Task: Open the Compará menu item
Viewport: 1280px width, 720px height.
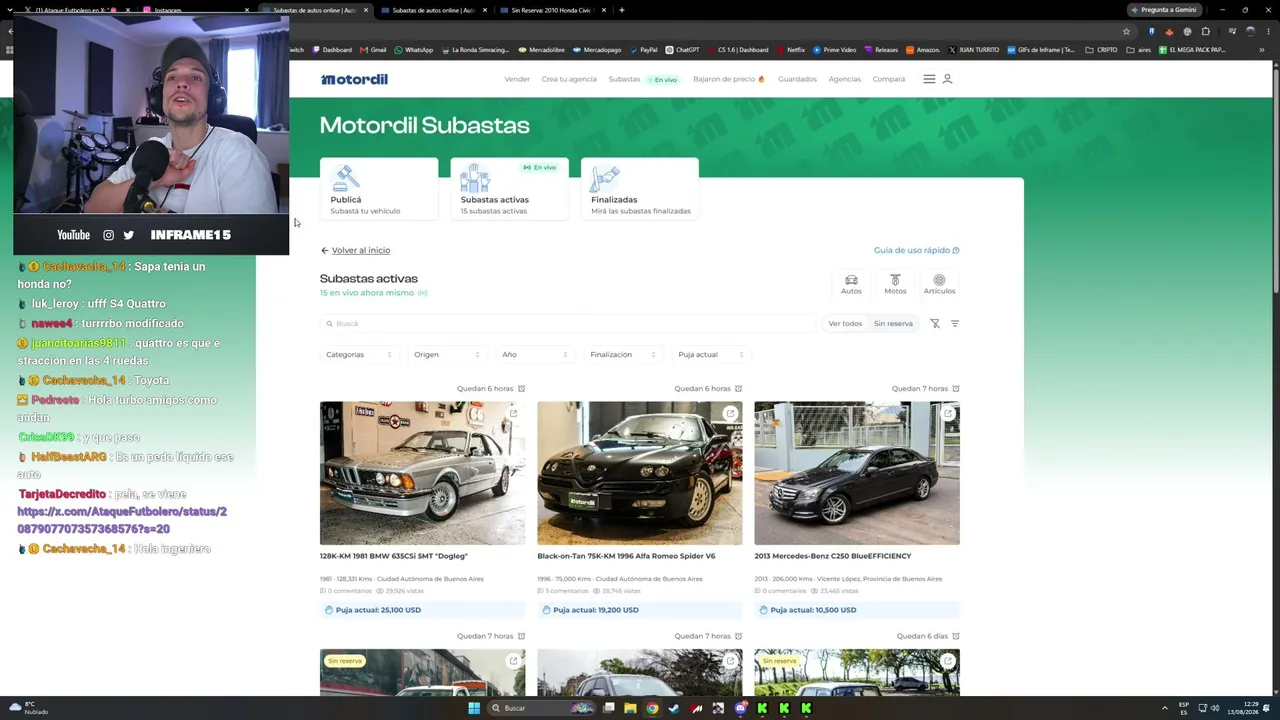Action: pos(889,79)
